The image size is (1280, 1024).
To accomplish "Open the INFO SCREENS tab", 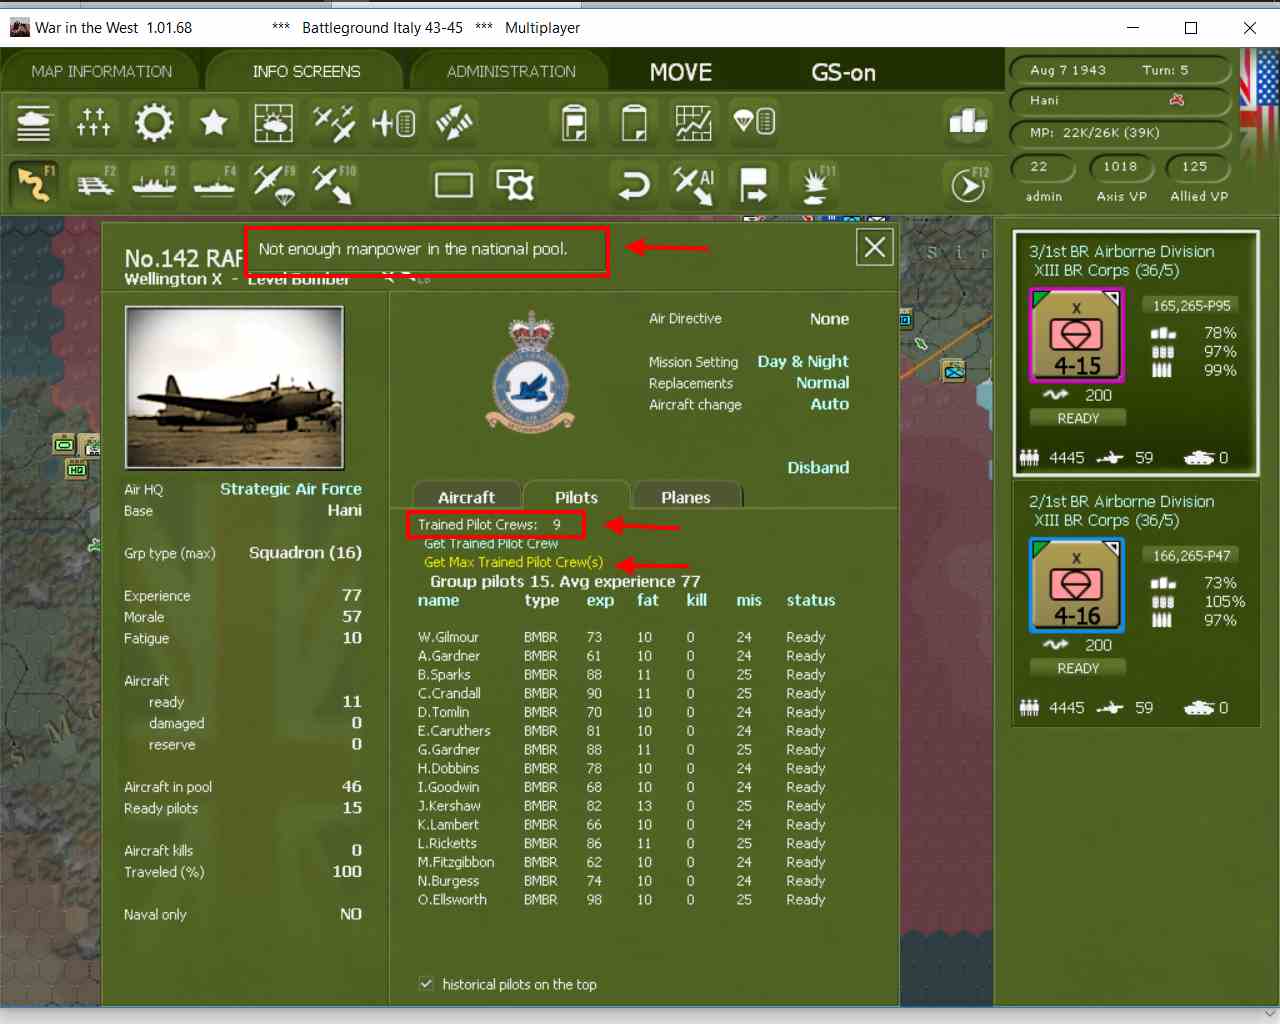I will [306, 72].
